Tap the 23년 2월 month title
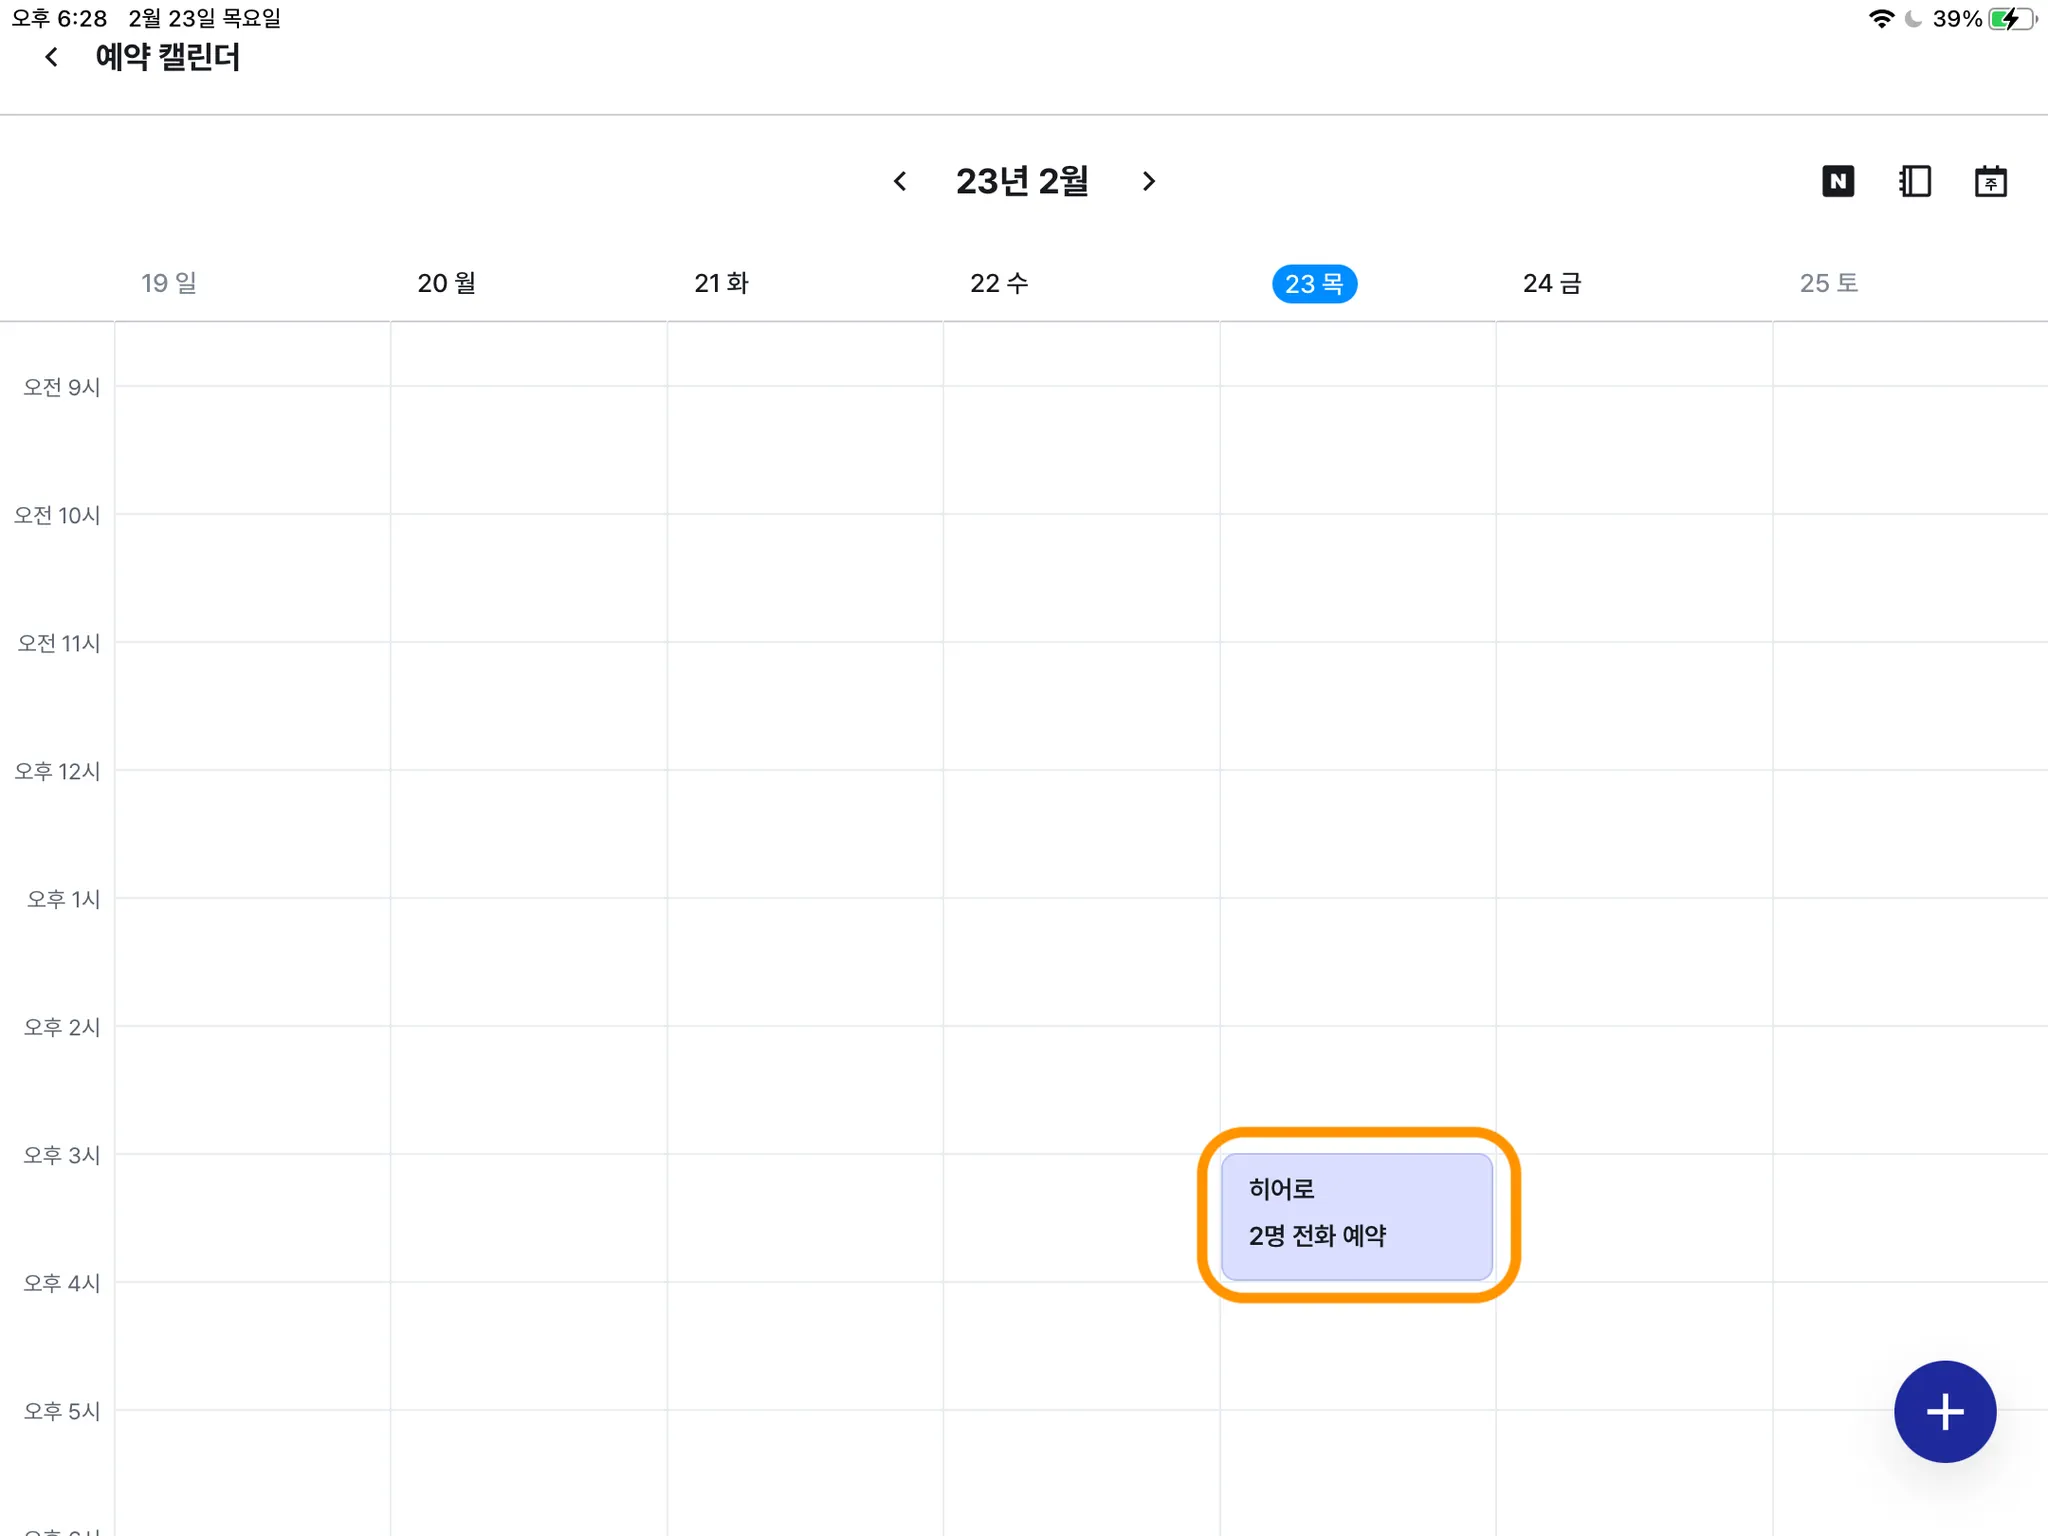The width and height of the screenshot is (2048, 1536). coord(1022,181)
